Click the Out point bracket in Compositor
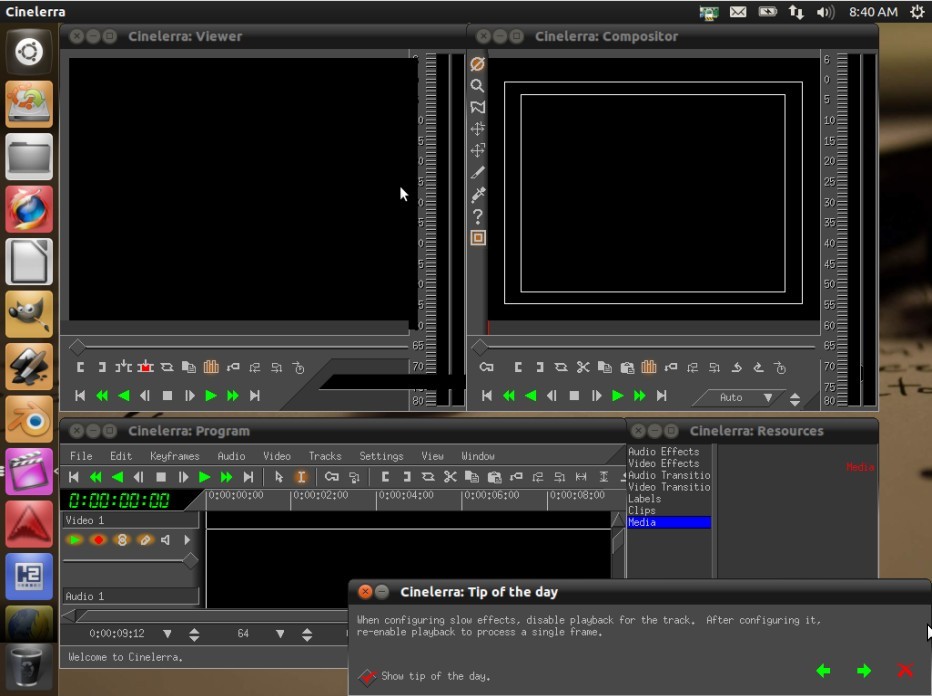 540,367
